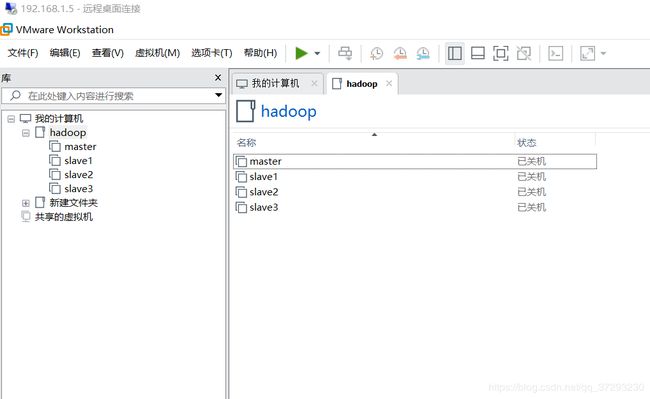Switch to the hadoop tab
The height and width of the screenshot is (399, 650).
click(361, 84)
